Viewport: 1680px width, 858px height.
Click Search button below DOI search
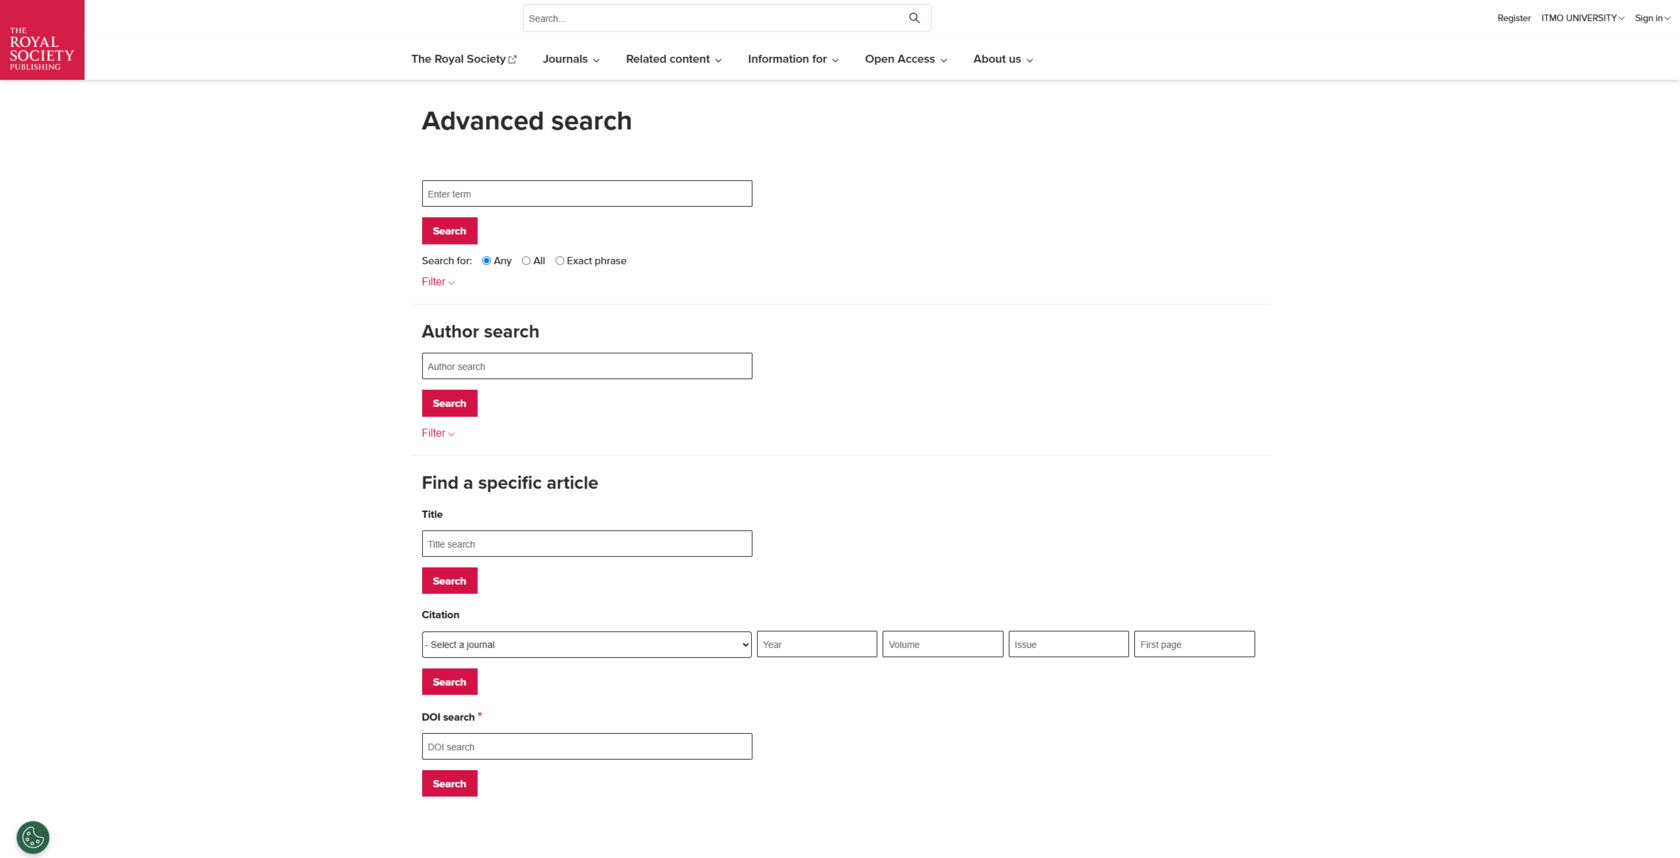coord(450,784)
